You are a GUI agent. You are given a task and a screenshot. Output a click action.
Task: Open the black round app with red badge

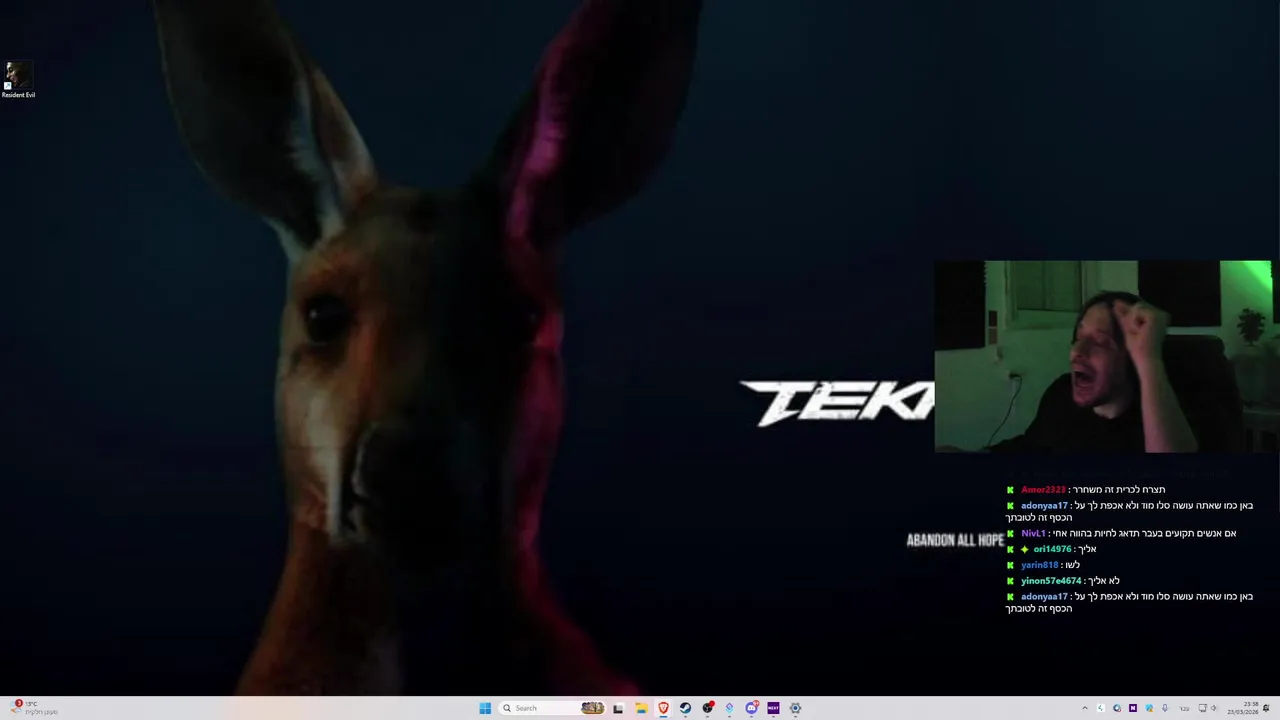[707, 708]
